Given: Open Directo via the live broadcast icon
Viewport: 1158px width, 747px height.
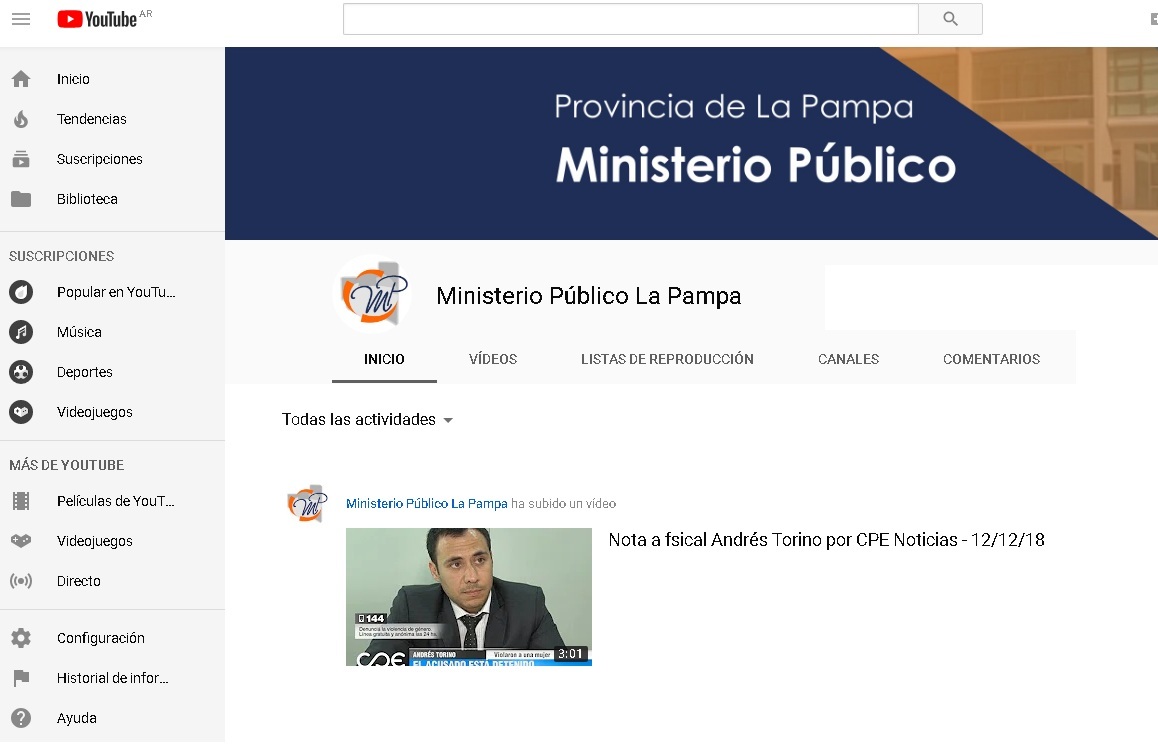Looking at the screenshot, I should 21,581.
